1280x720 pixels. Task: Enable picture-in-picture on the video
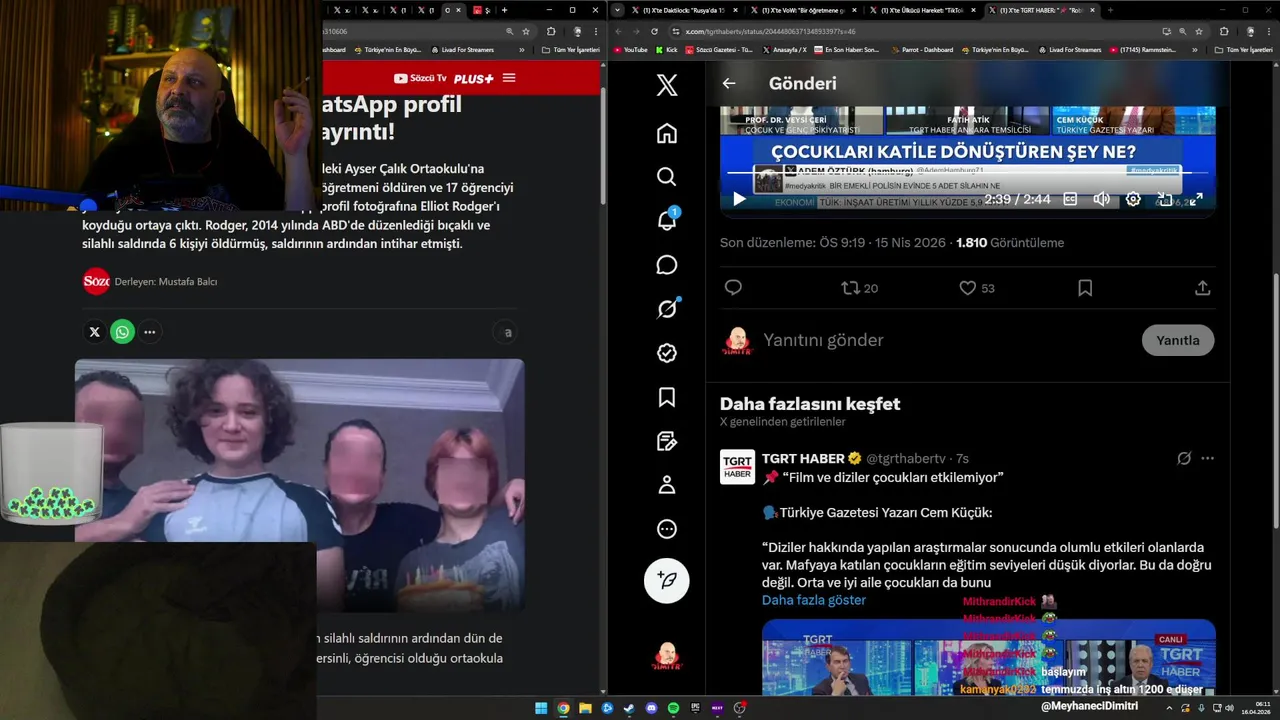1165,199
